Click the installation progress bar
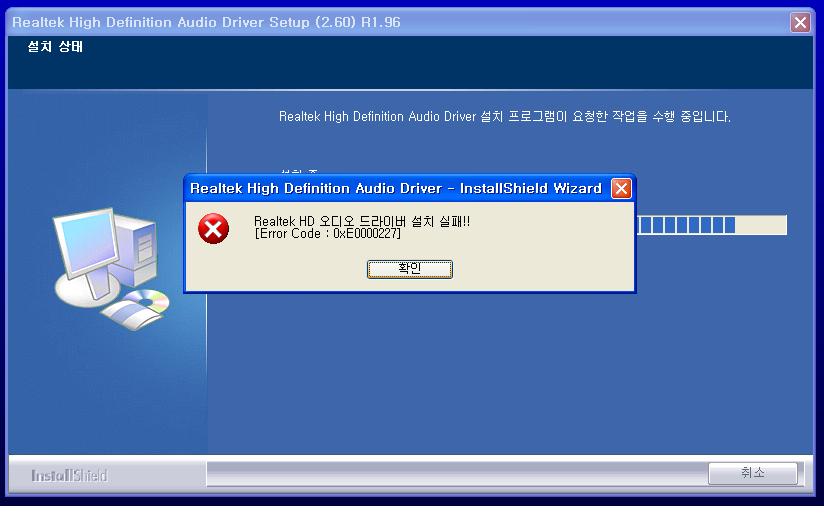 coord(712,225)
